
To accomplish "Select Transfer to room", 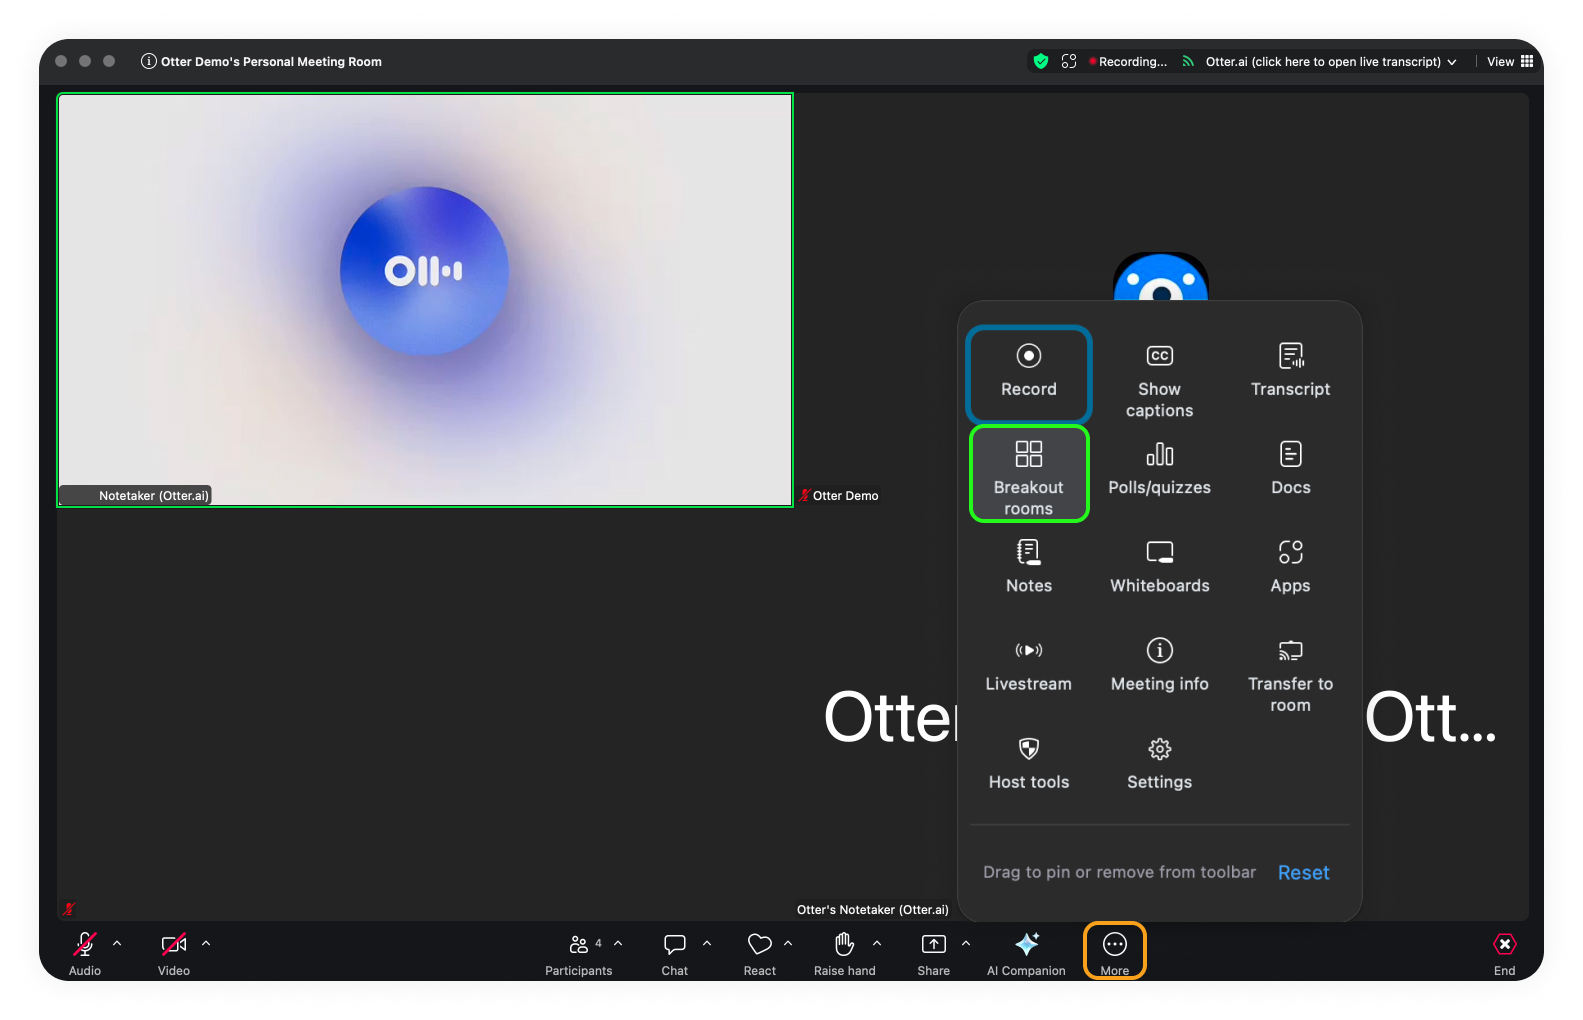I will click(1290, 675).
